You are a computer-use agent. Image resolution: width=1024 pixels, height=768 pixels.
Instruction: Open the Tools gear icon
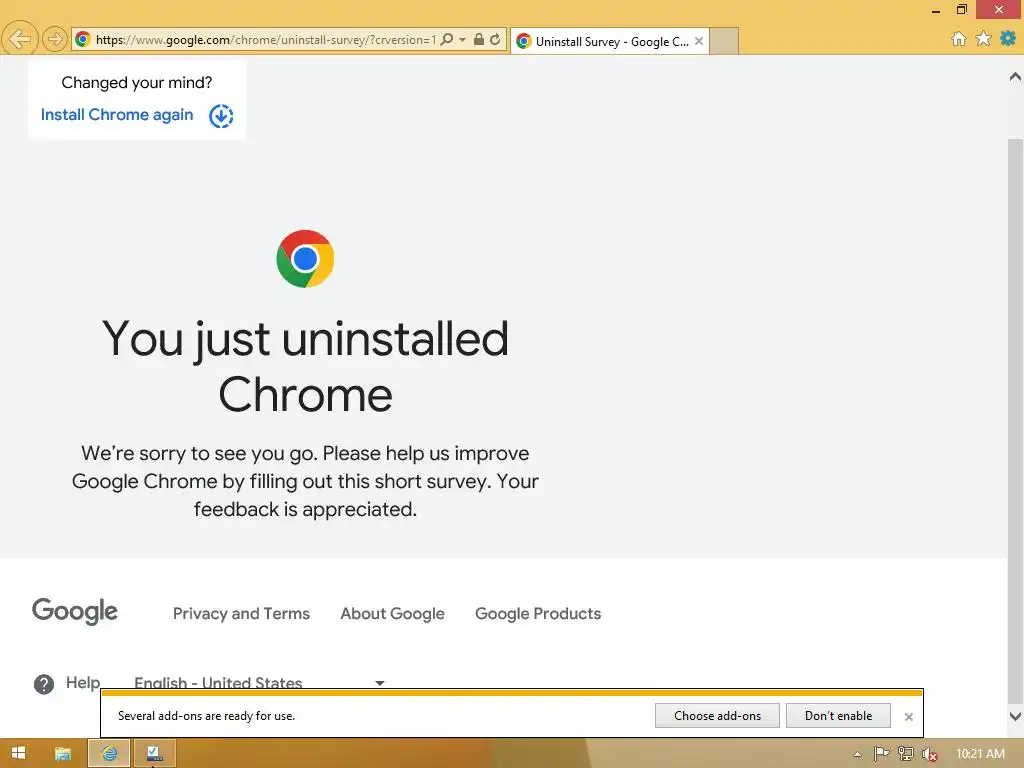(1008, 39)
